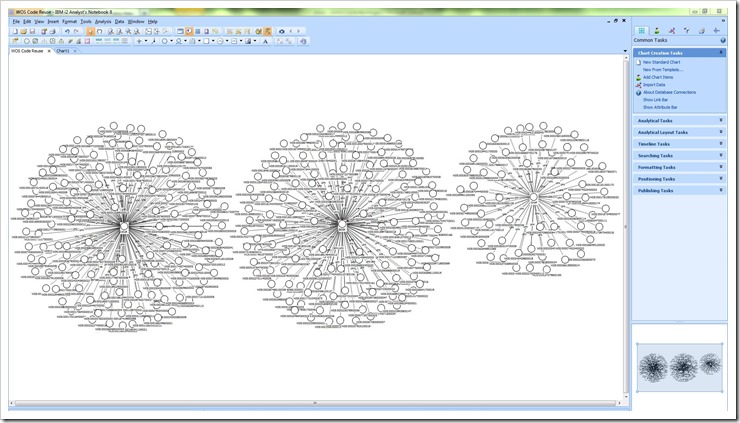The image size is (740, 423).
Task: Click the New chart toolbar icon
Action: 15,32
